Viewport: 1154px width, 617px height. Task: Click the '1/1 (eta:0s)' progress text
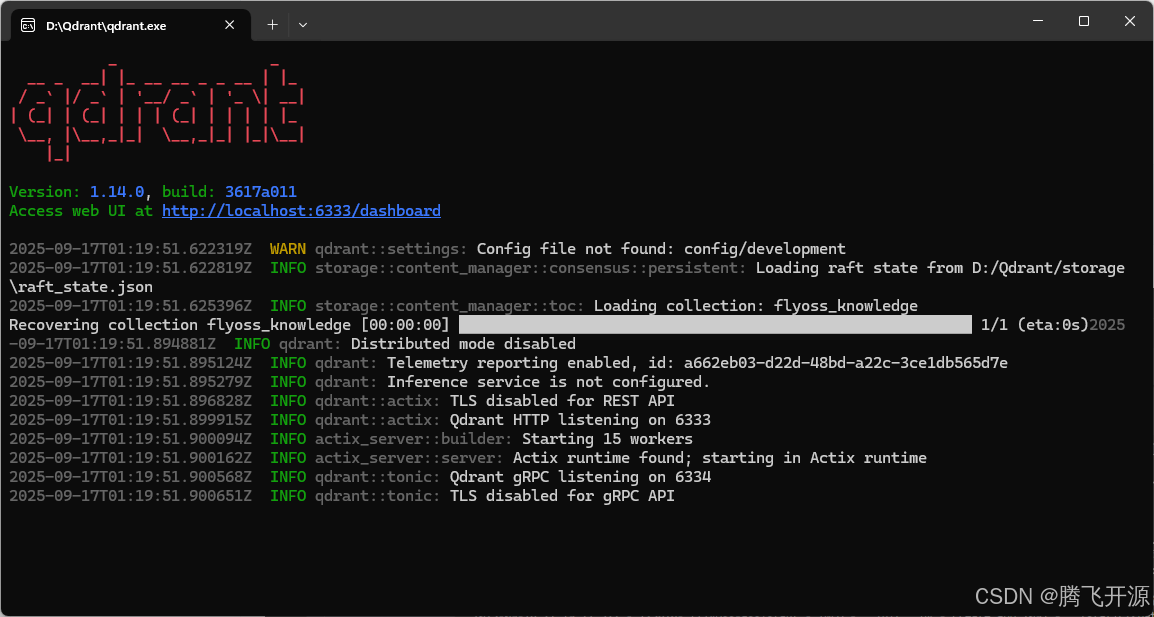pyautogui.click(x=1035, y=325)
